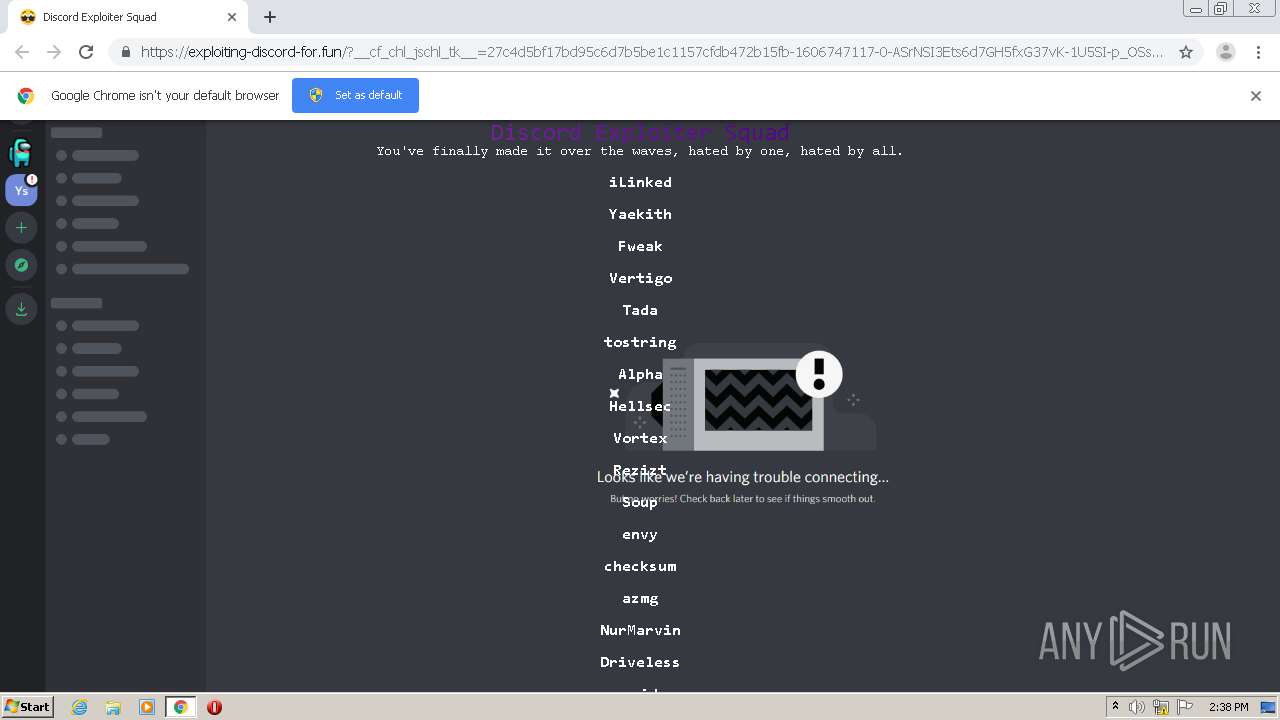
Task: Open the volume control tray icon
Action: coord(1137,707)
